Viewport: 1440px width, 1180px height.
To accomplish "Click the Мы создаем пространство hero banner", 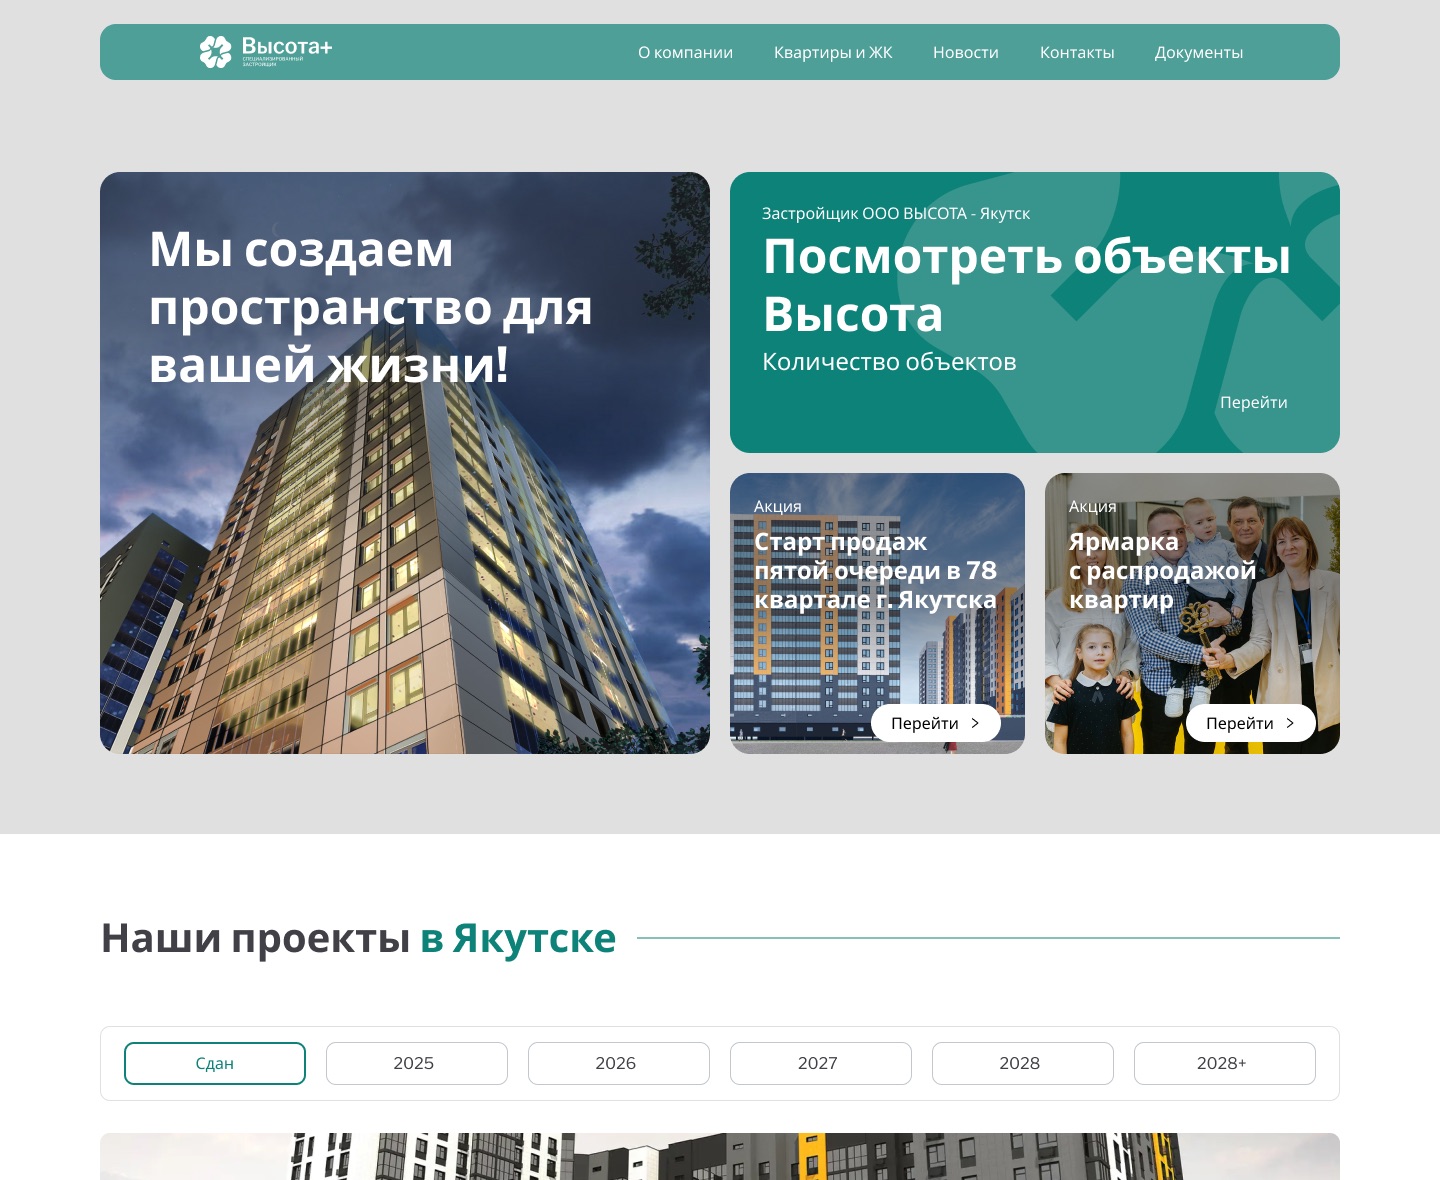I will coord(405,463).
